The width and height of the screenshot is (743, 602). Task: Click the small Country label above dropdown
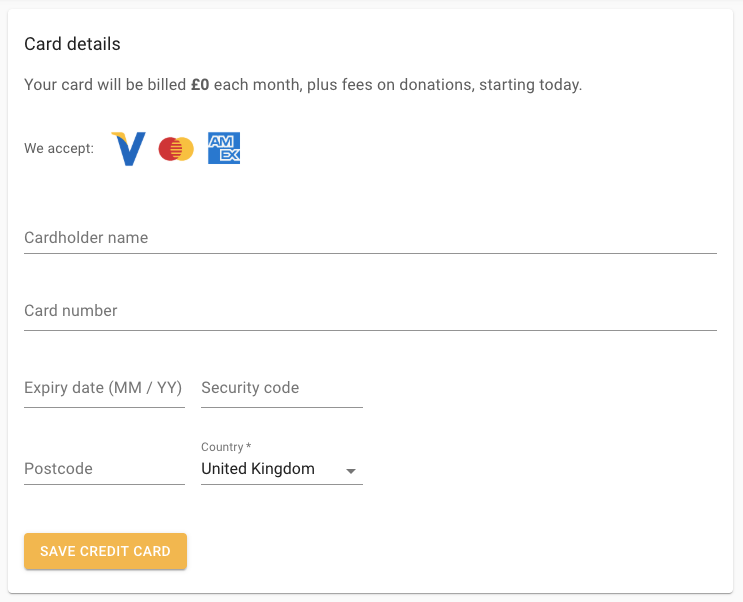point(222,447)
